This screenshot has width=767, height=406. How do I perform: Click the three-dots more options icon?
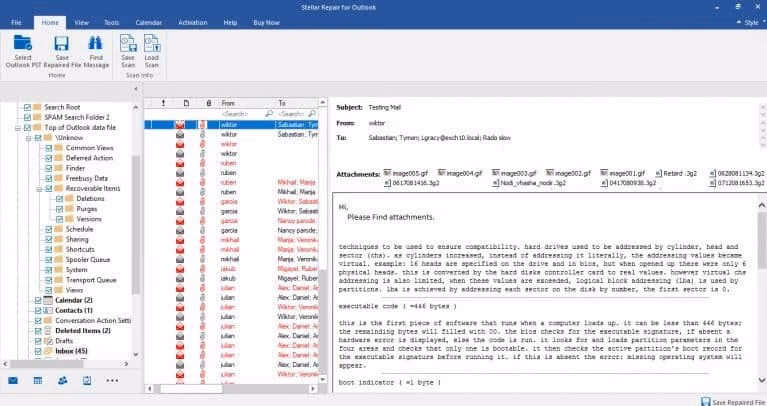click(112, 381)
